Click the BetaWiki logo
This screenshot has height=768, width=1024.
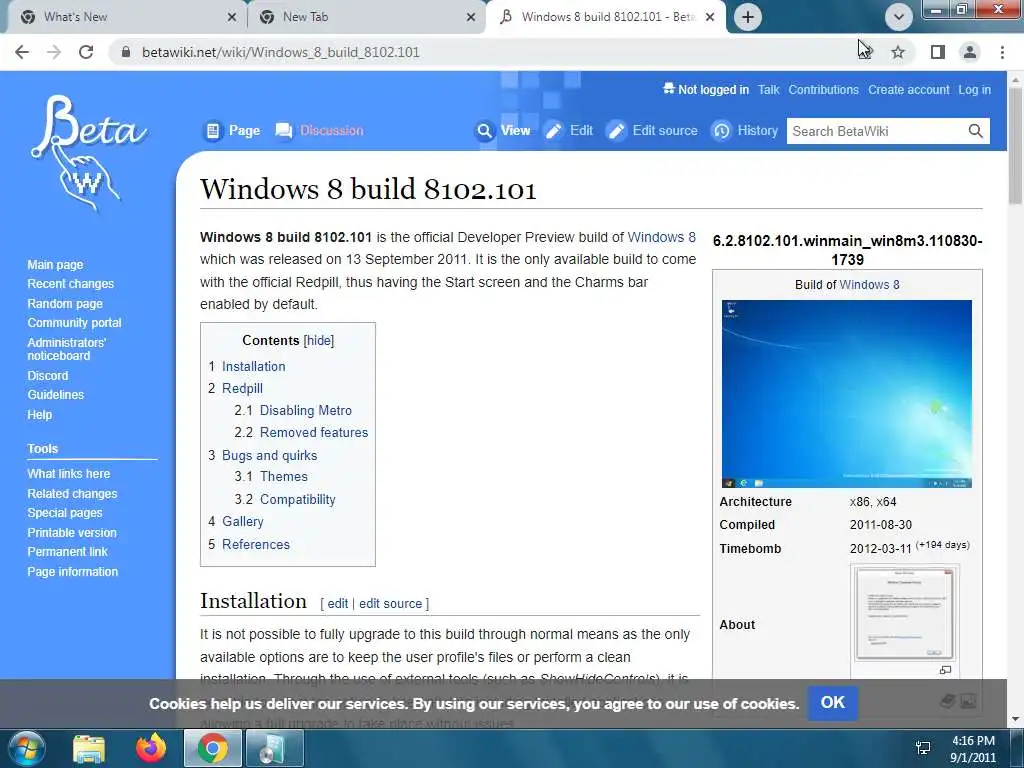(88, 153)
